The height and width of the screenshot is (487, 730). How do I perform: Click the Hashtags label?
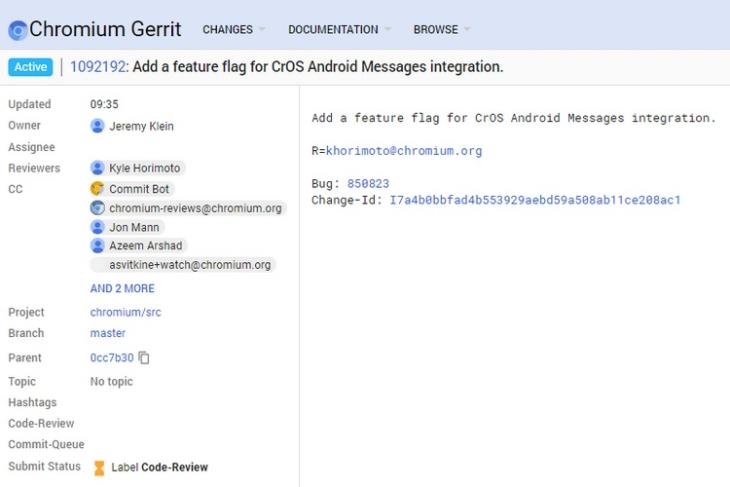coord(32,402)
